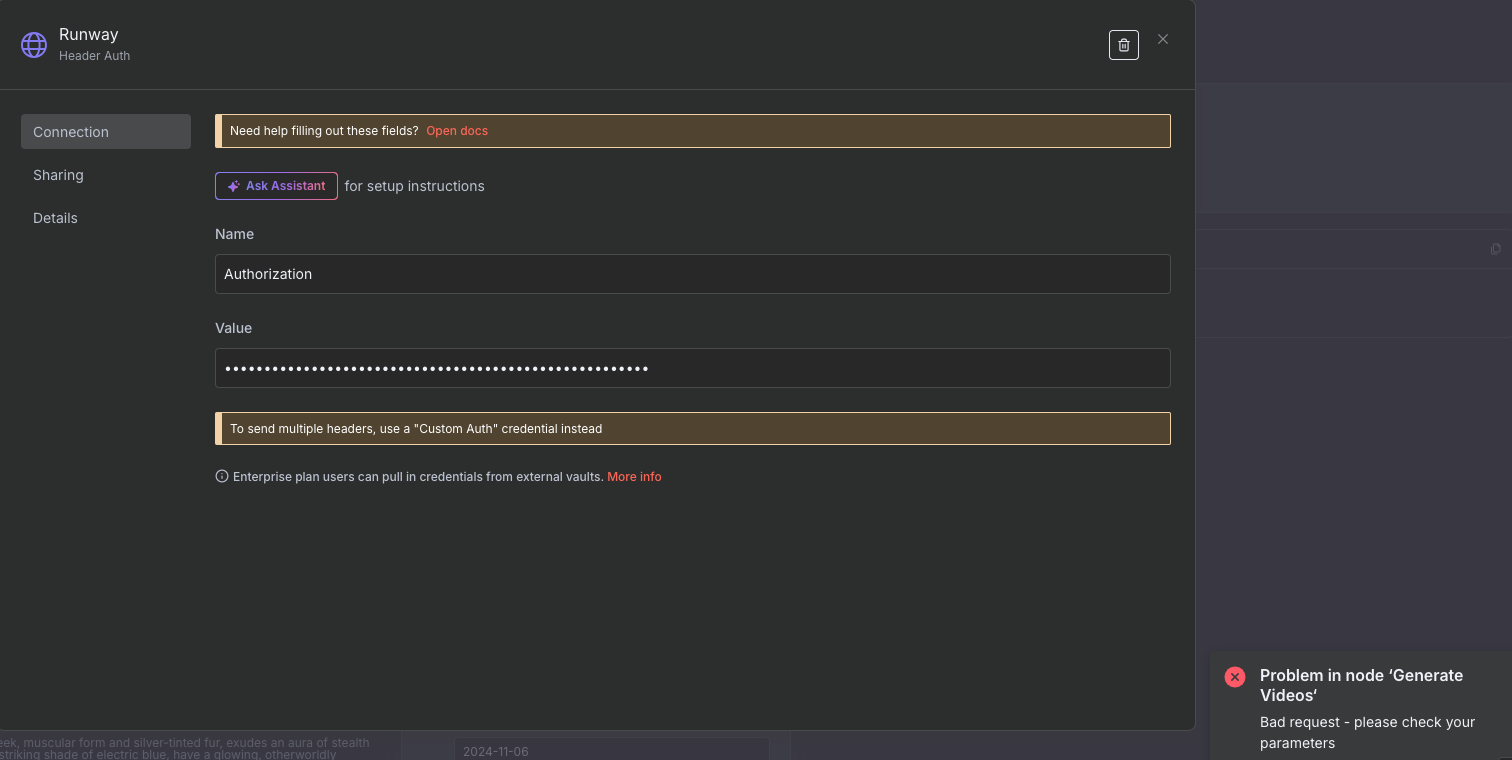Image resolution: width=1512 pixels, height=760 pixels.
Task: Open the delete credential trash icon
Action: tap(1123, 44)
